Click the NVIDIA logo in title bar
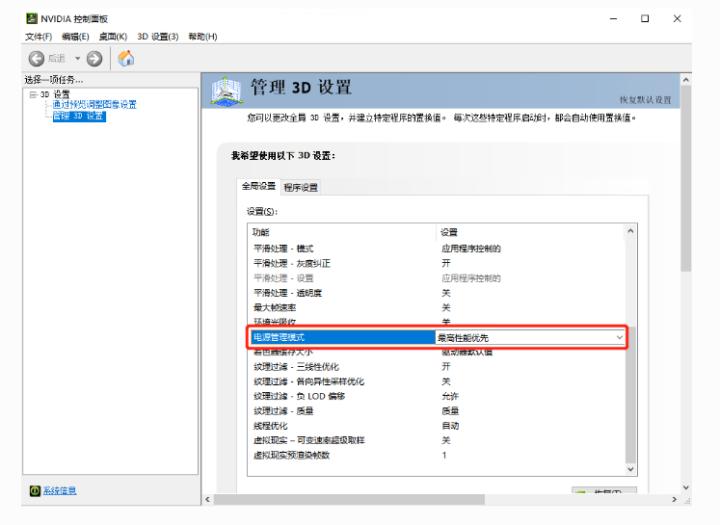This screenshot has height=525, width=720. [x=32, y=18]
